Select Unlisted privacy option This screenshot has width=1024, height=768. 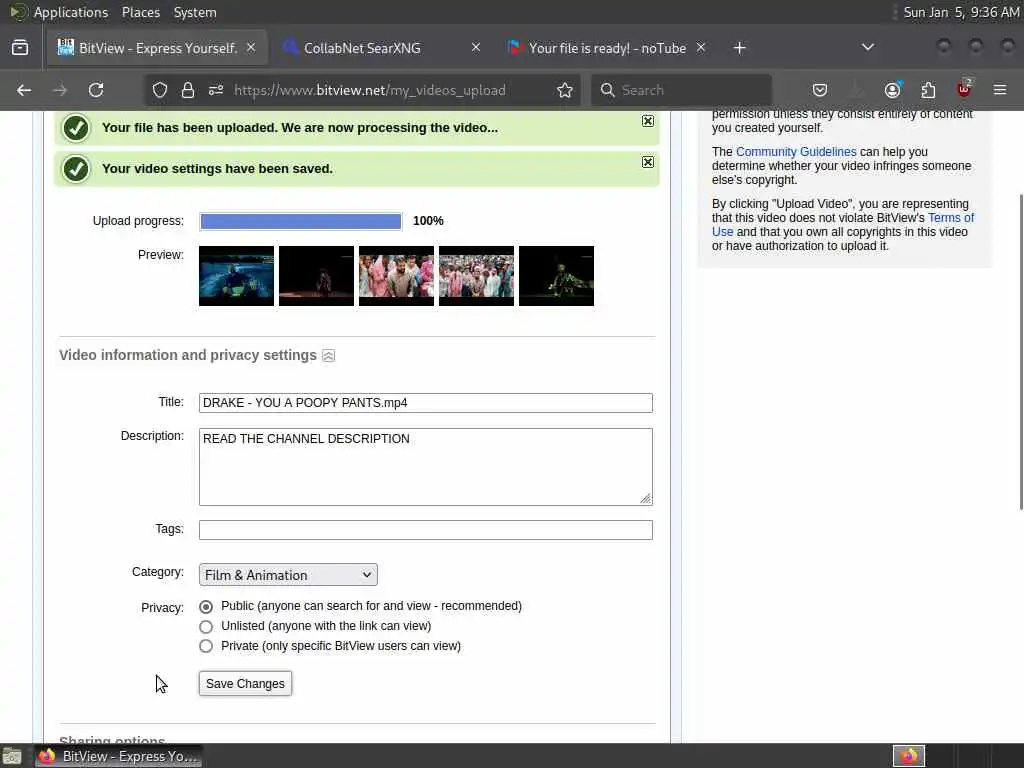click(x=206, y=627)
